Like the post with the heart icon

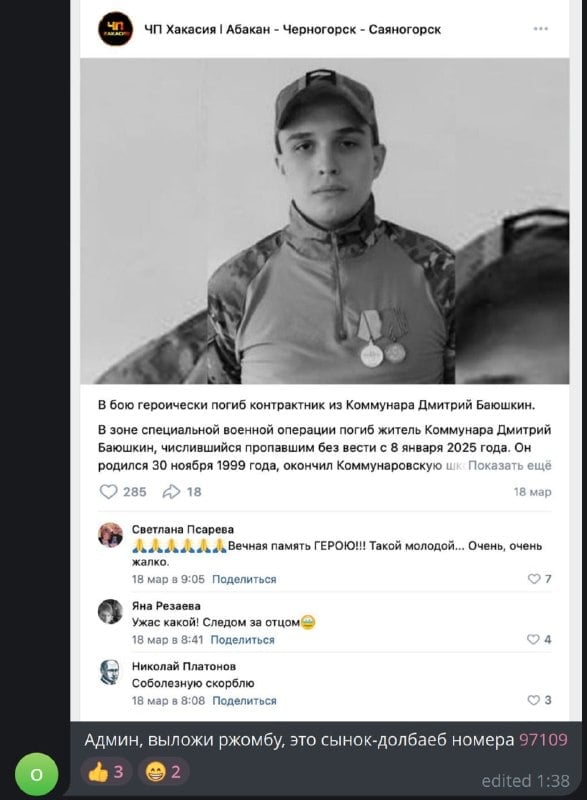[108, 491]
